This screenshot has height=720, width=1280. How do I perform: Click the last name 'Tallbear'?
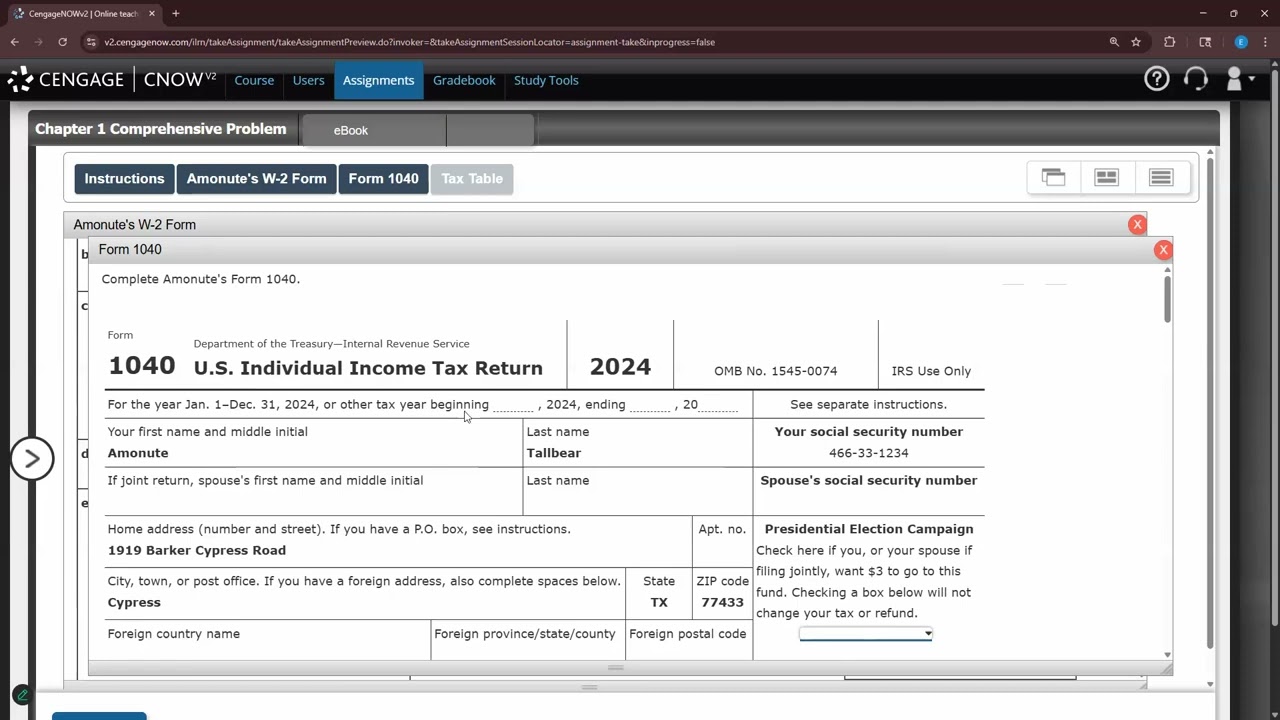tap(554, 453)
